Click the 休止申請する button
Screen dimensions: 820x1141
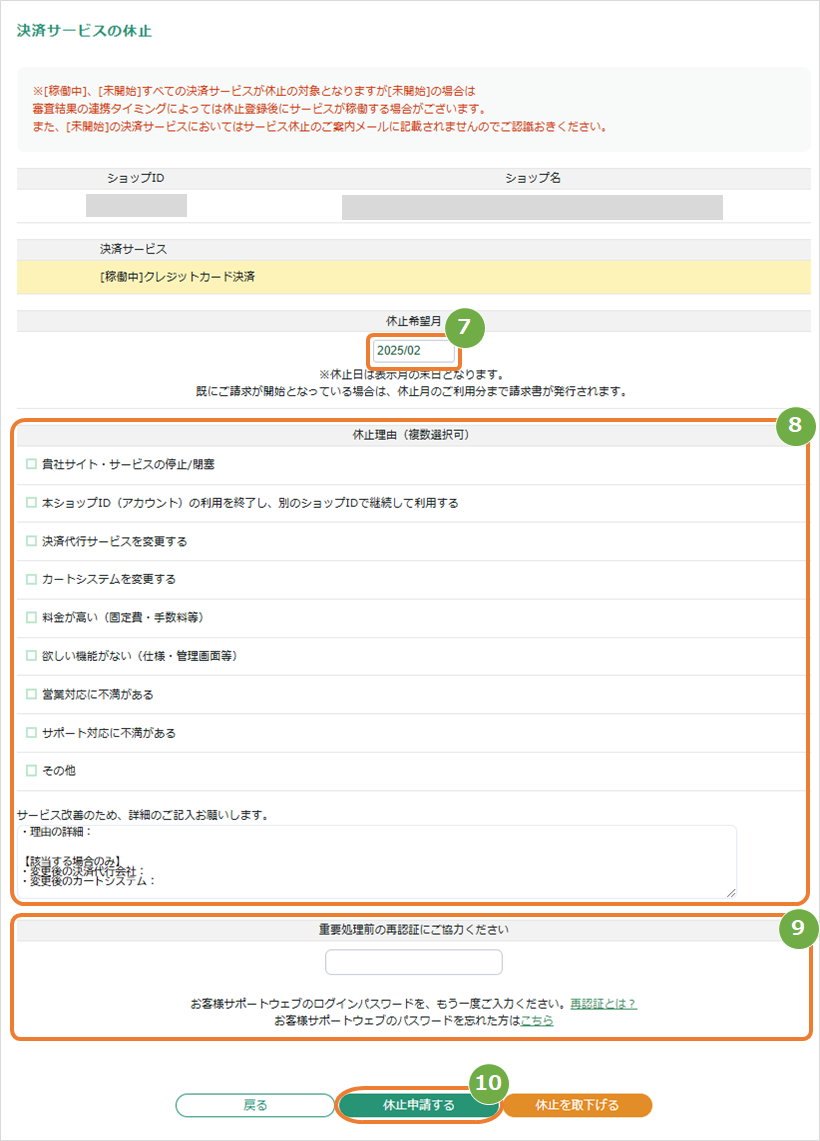pos(418,1105)
